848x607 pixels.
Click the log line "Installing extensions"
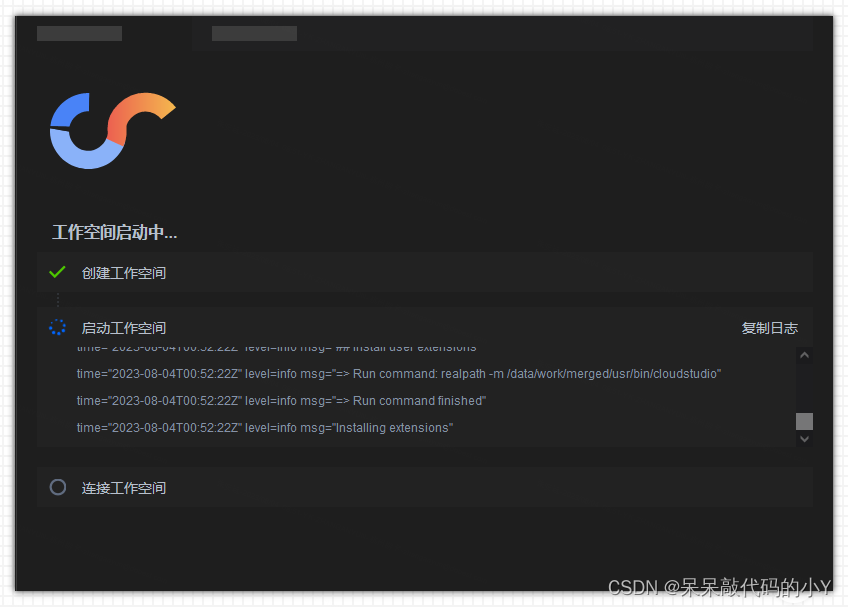click(x=264, y=428)
